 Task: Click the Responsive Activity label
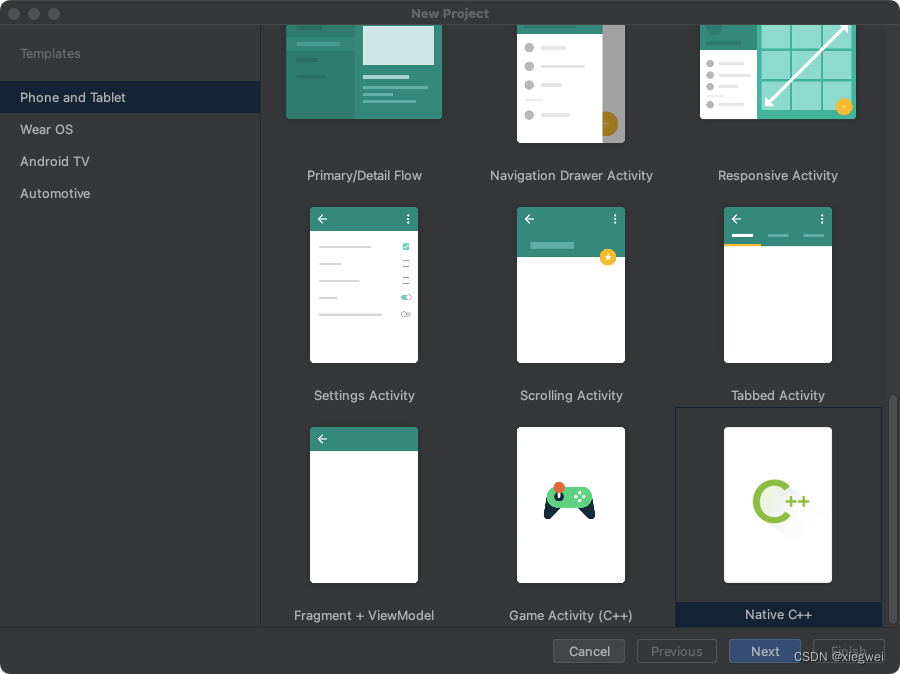coord(778,176)
